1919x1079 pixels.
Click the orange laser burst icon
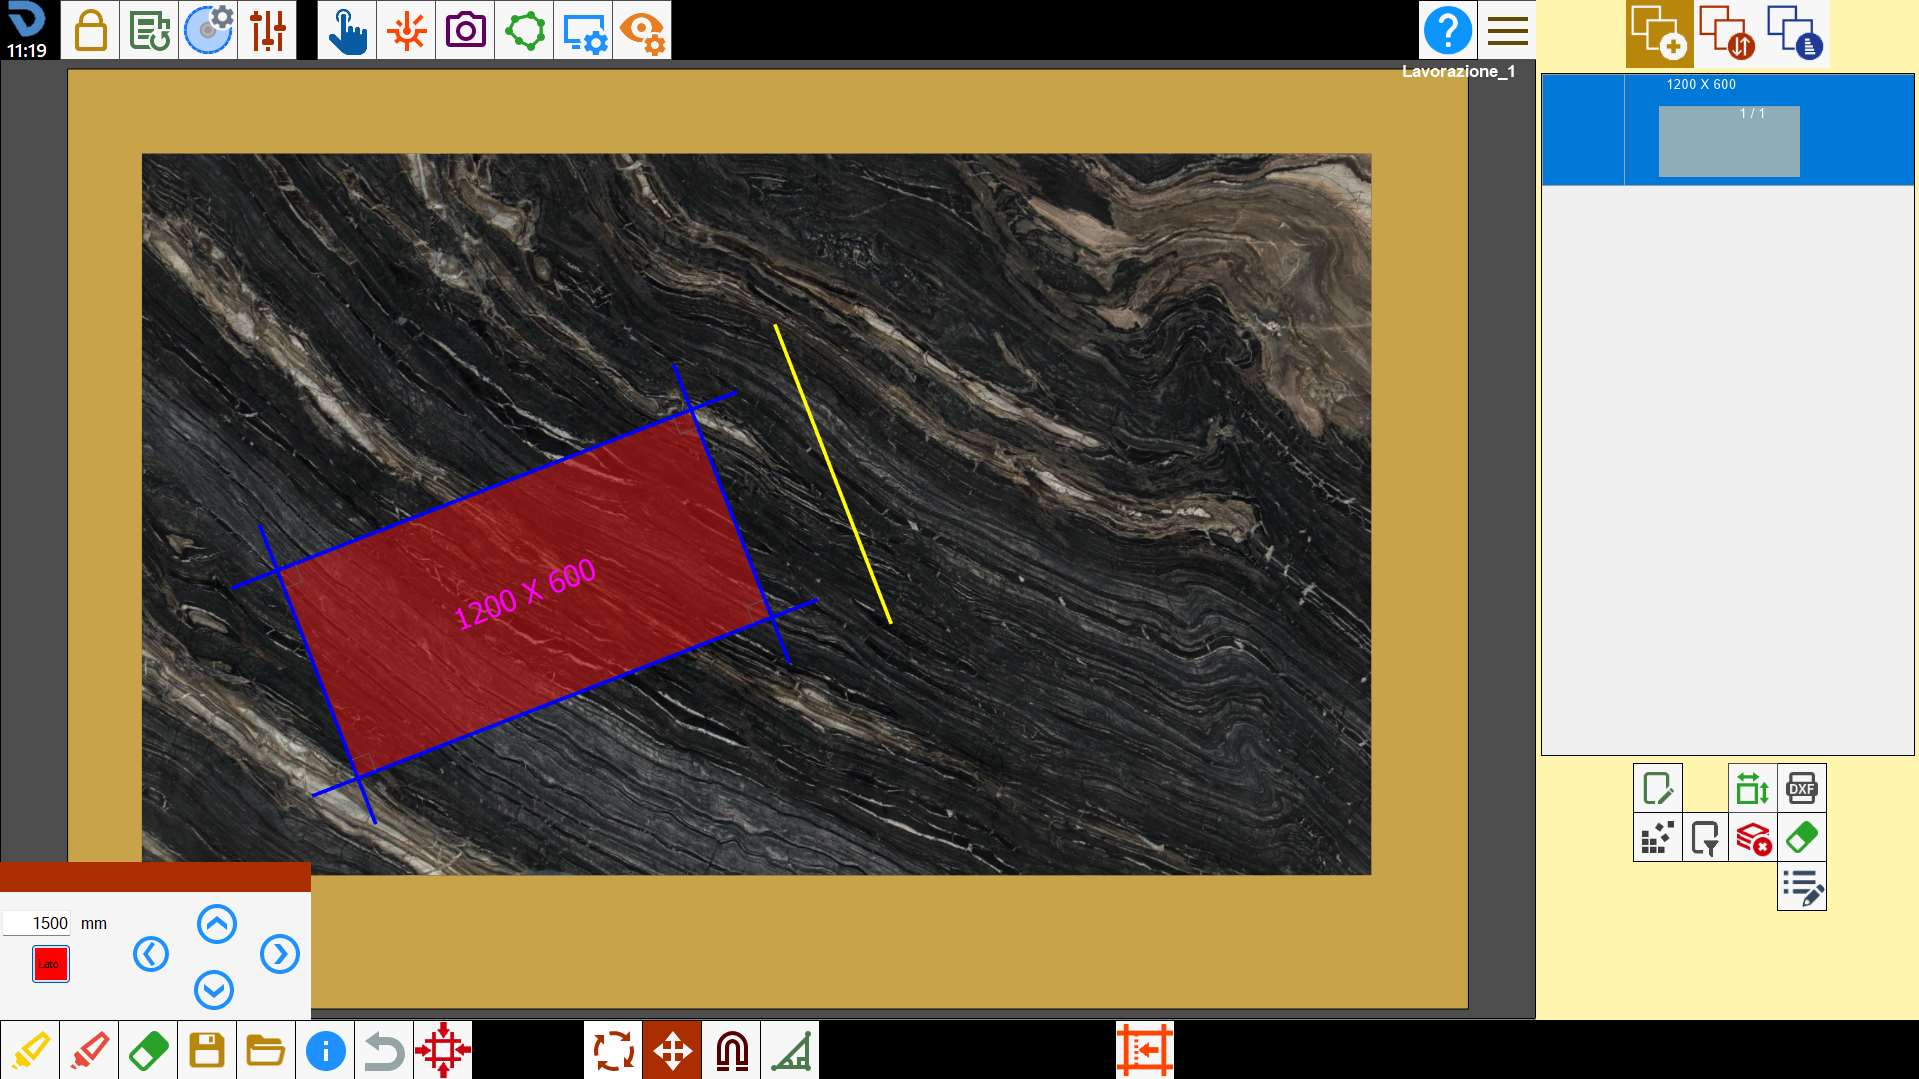tap(406, 31)
